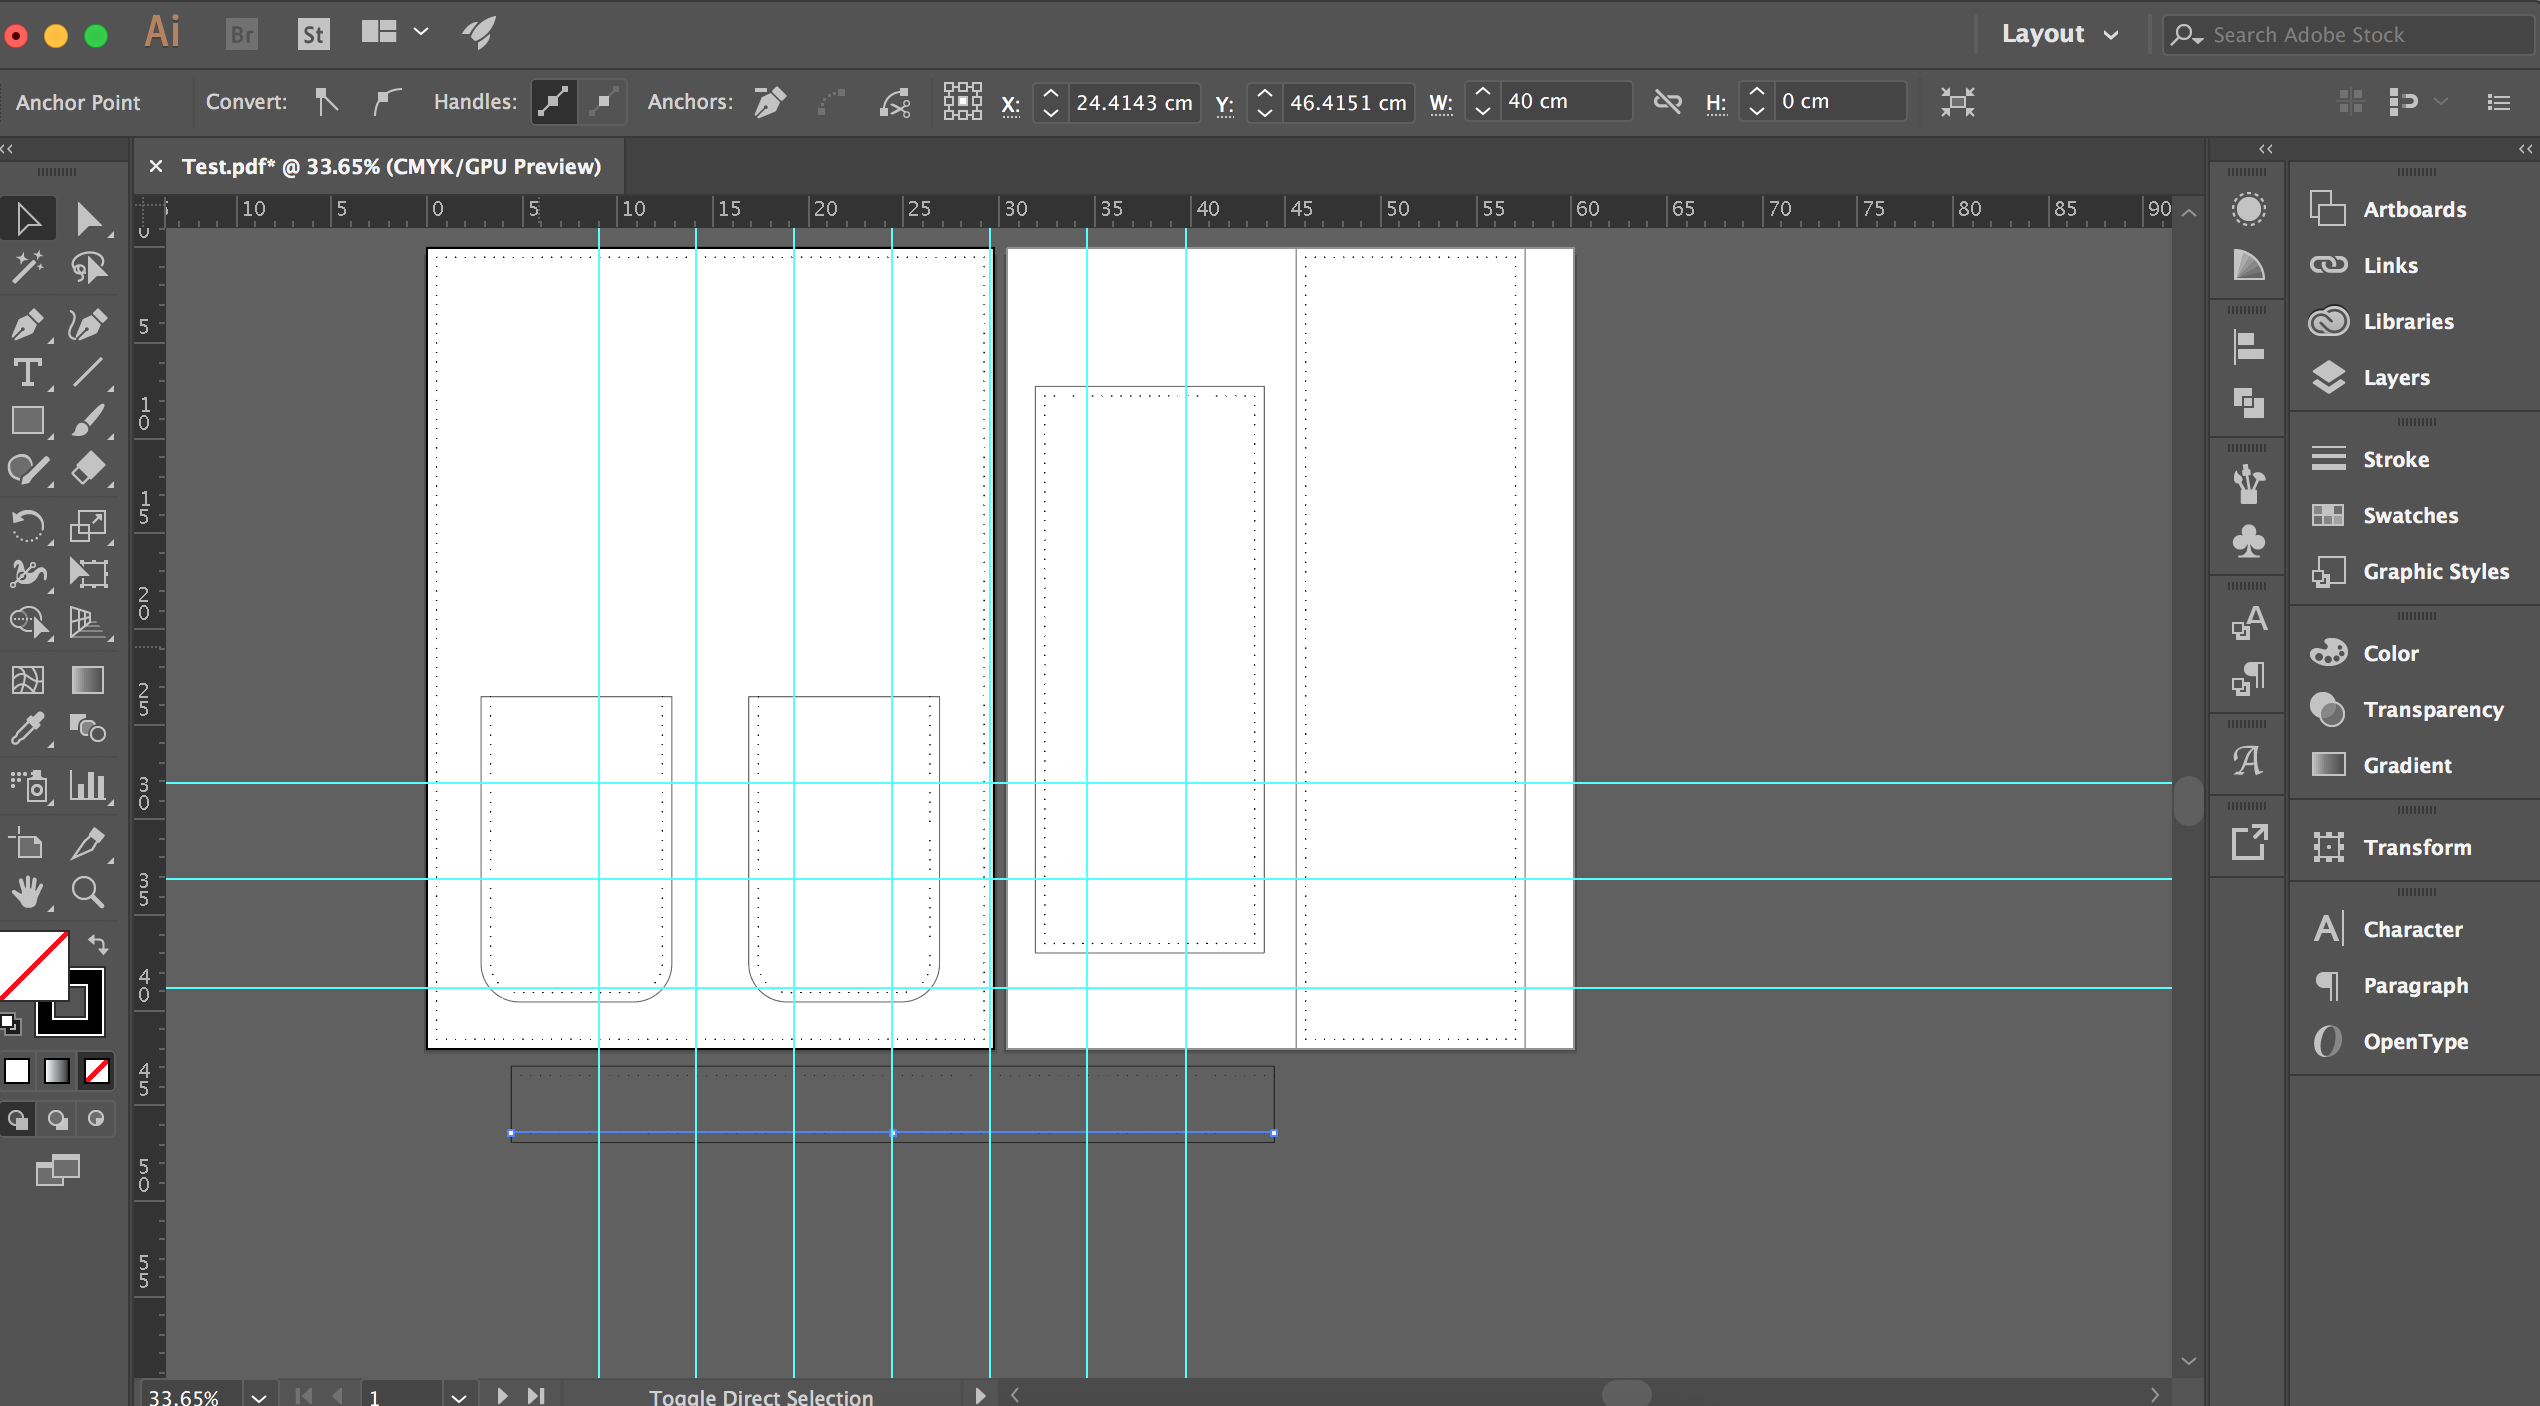Select the Pen tool

click(x=28, y=325)
